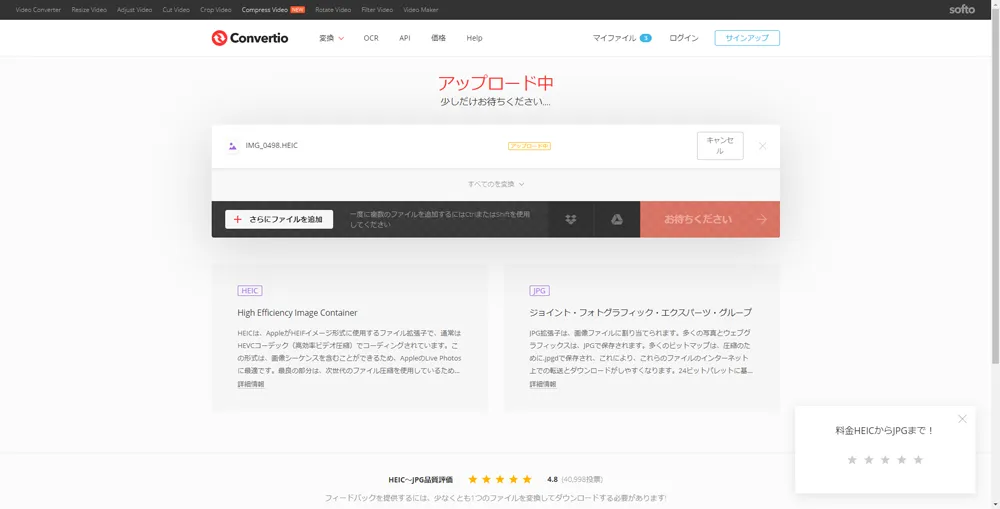Open Video Maker link

click(x=421, y=10)
